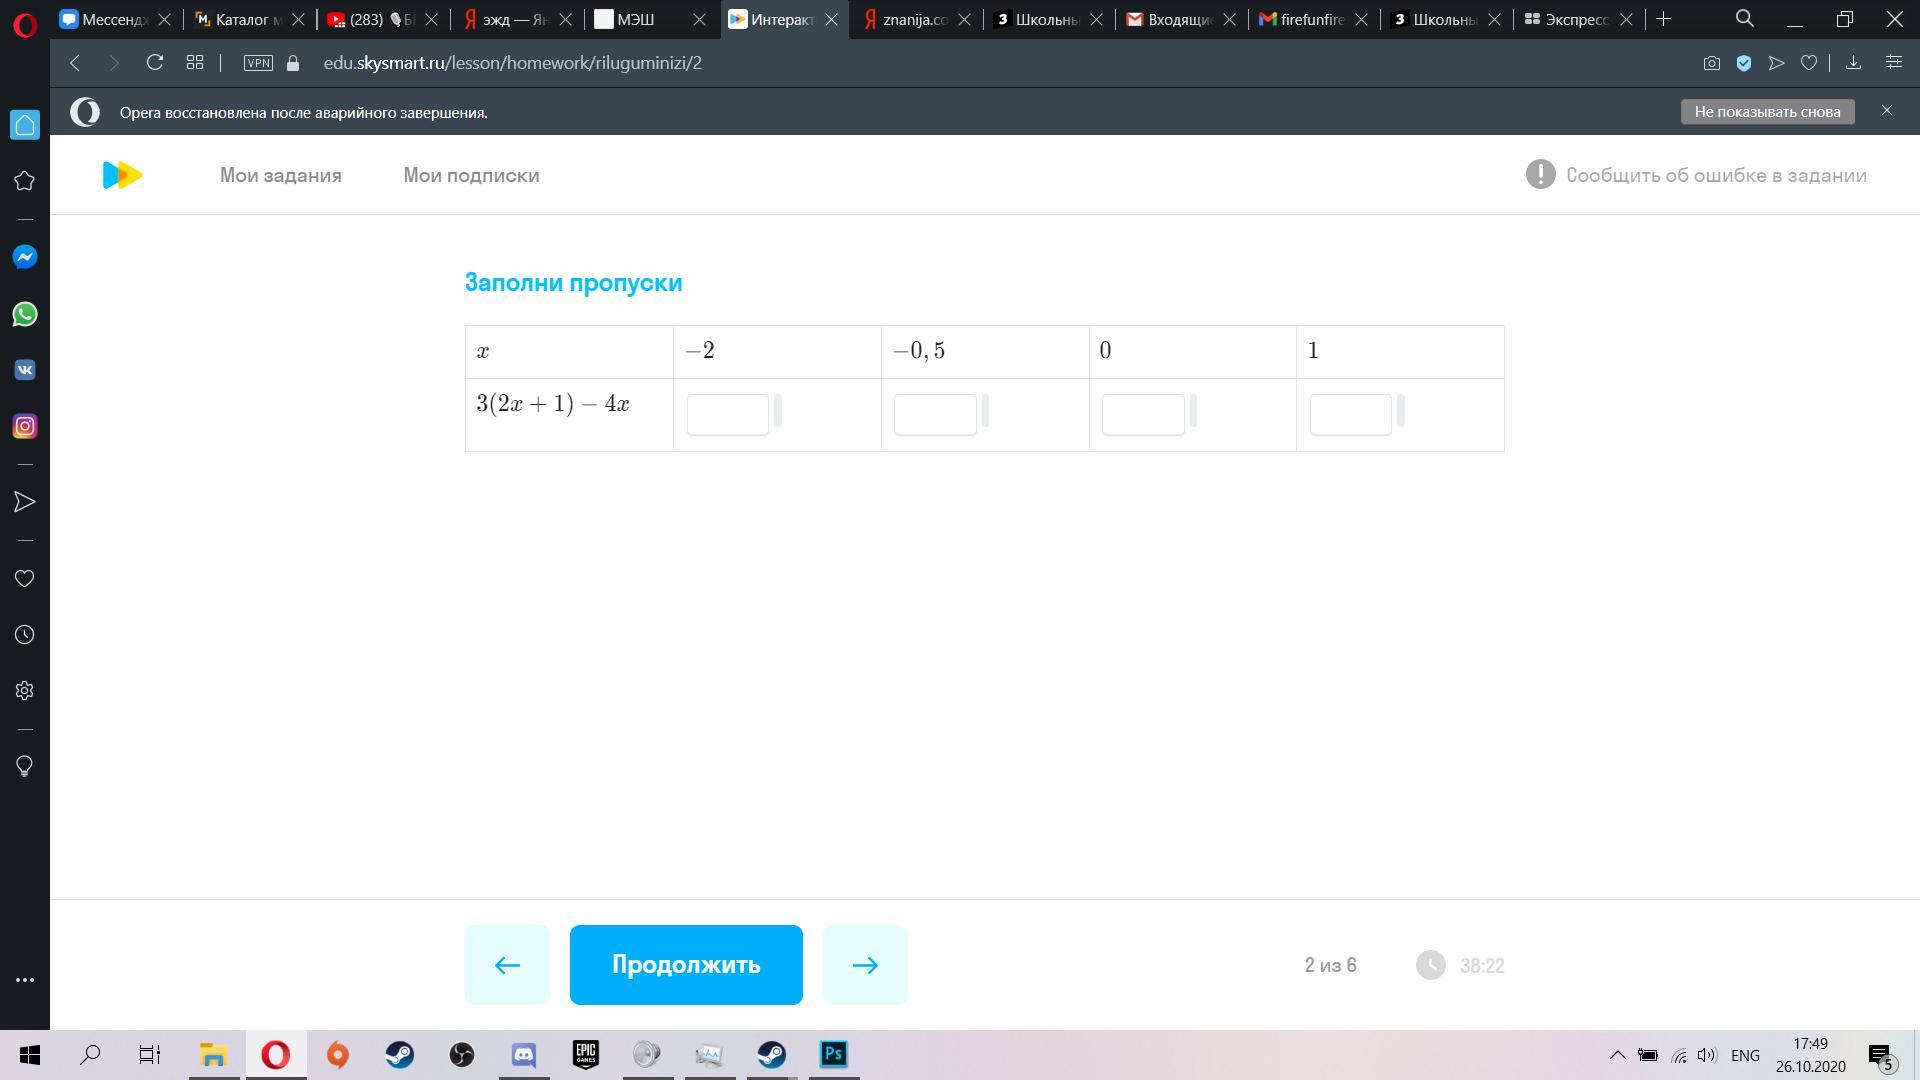Open Instagram in Opera sidebar
This screenshot has height=1080, width=1920.
coord(25,426)
